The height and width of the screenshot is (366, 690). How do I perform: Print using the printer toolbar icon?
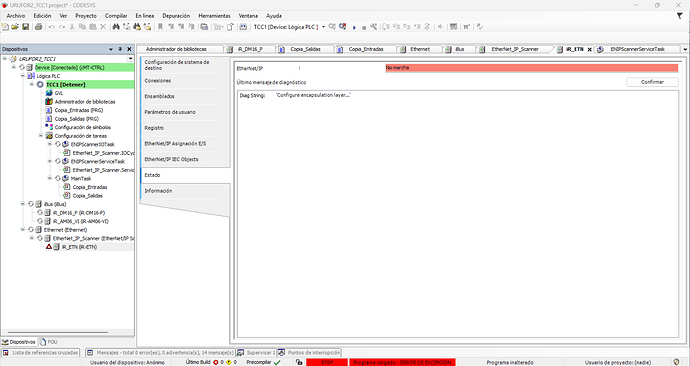tap(38, 27)
